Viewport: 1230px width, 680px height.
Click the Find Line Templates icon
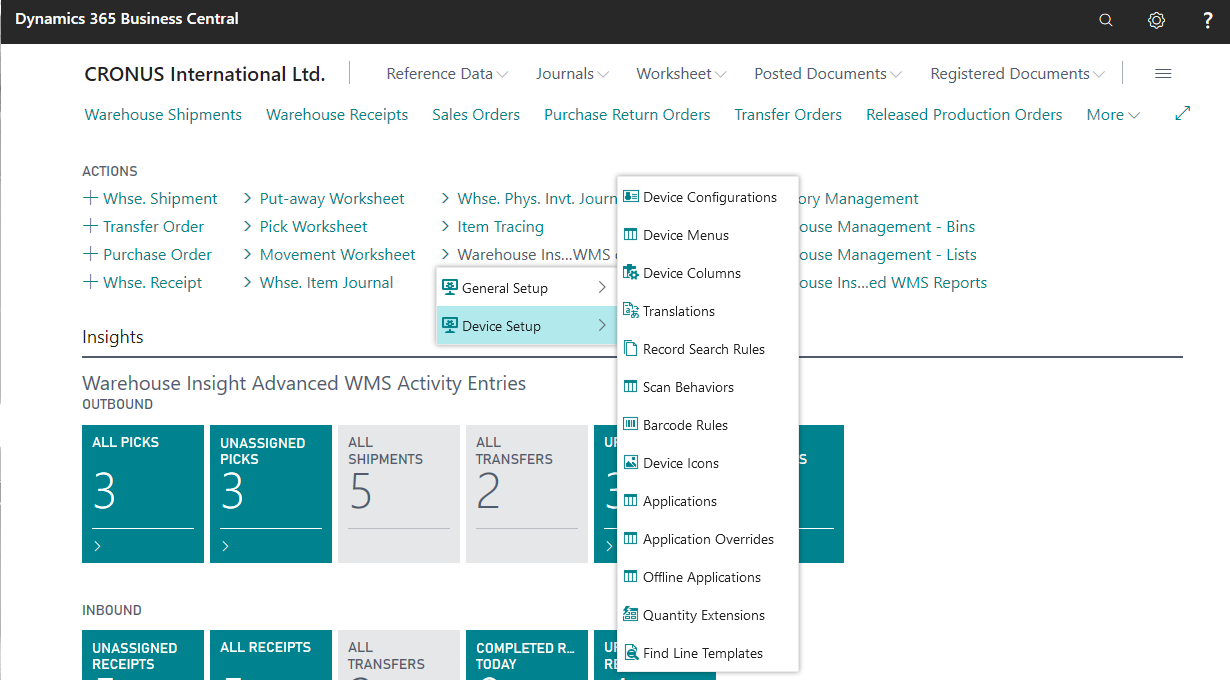pos(631,653)
